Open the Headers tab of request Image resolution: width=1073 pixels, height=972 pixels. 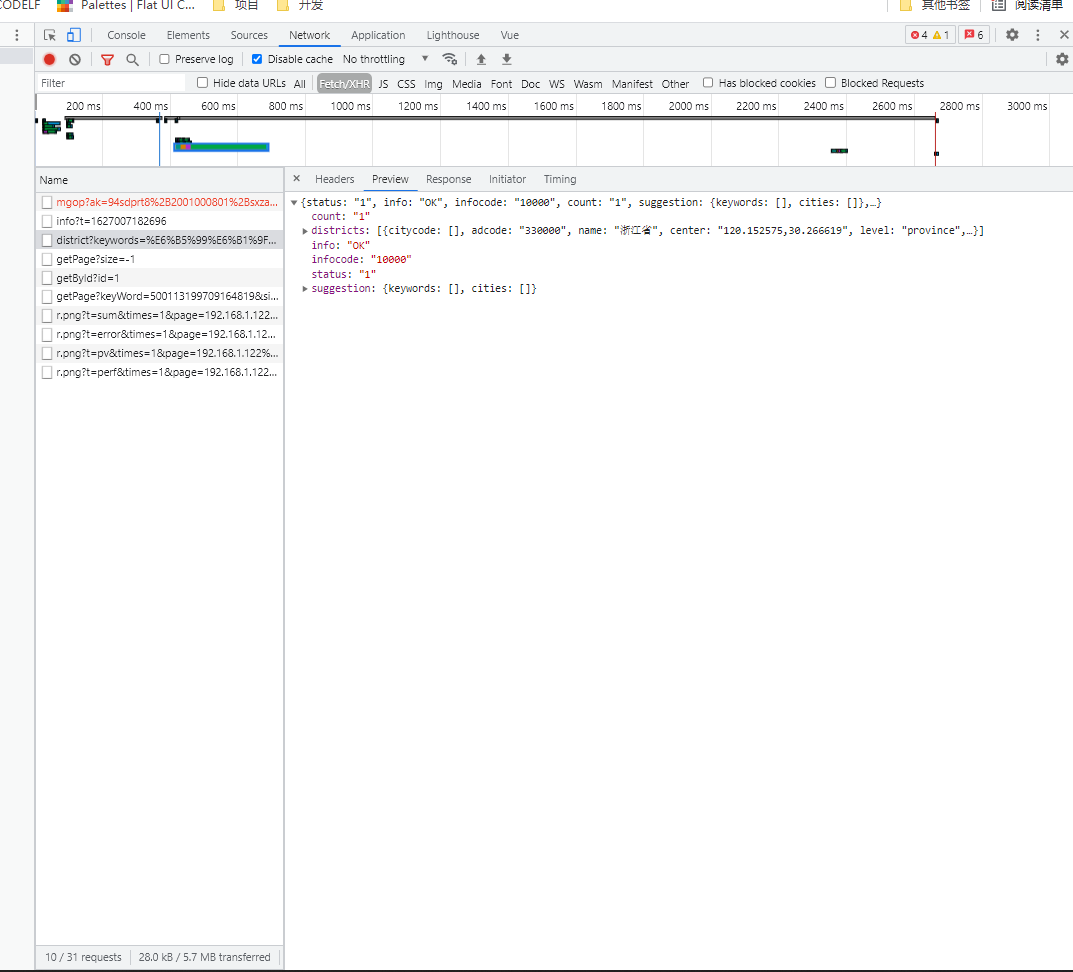[335, 179]
